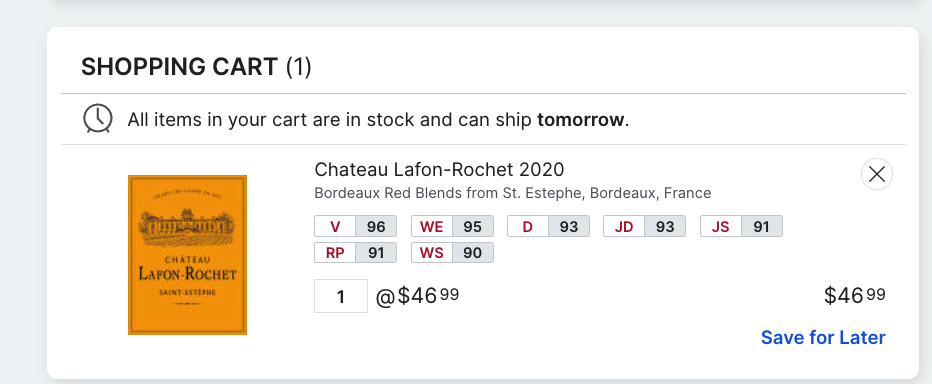Viewport: 932px width, 384px height.
Task: Click the in-stock shipping message
Action: pyautogui.click(x=378, y=120)
